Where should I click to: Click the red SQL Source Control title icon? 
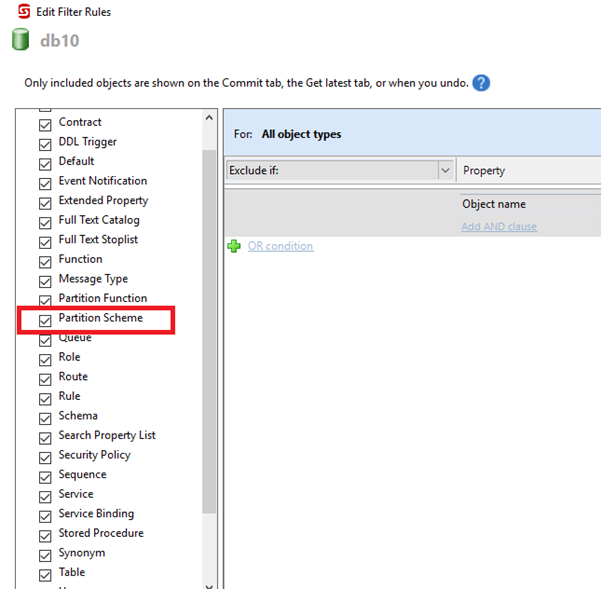point(23,12)
